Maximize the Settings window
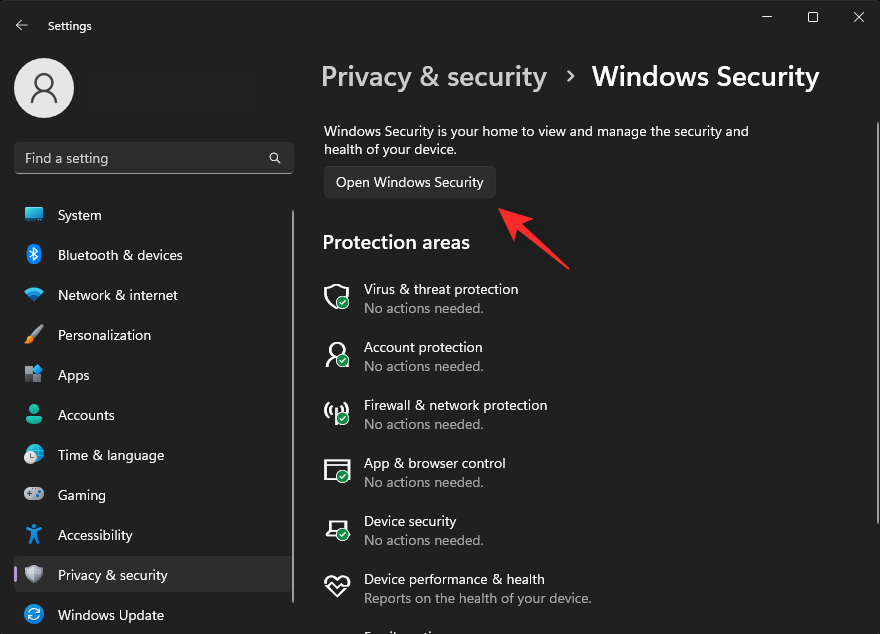The width and height of the screenshot is (880, 634). coord(813,17)
